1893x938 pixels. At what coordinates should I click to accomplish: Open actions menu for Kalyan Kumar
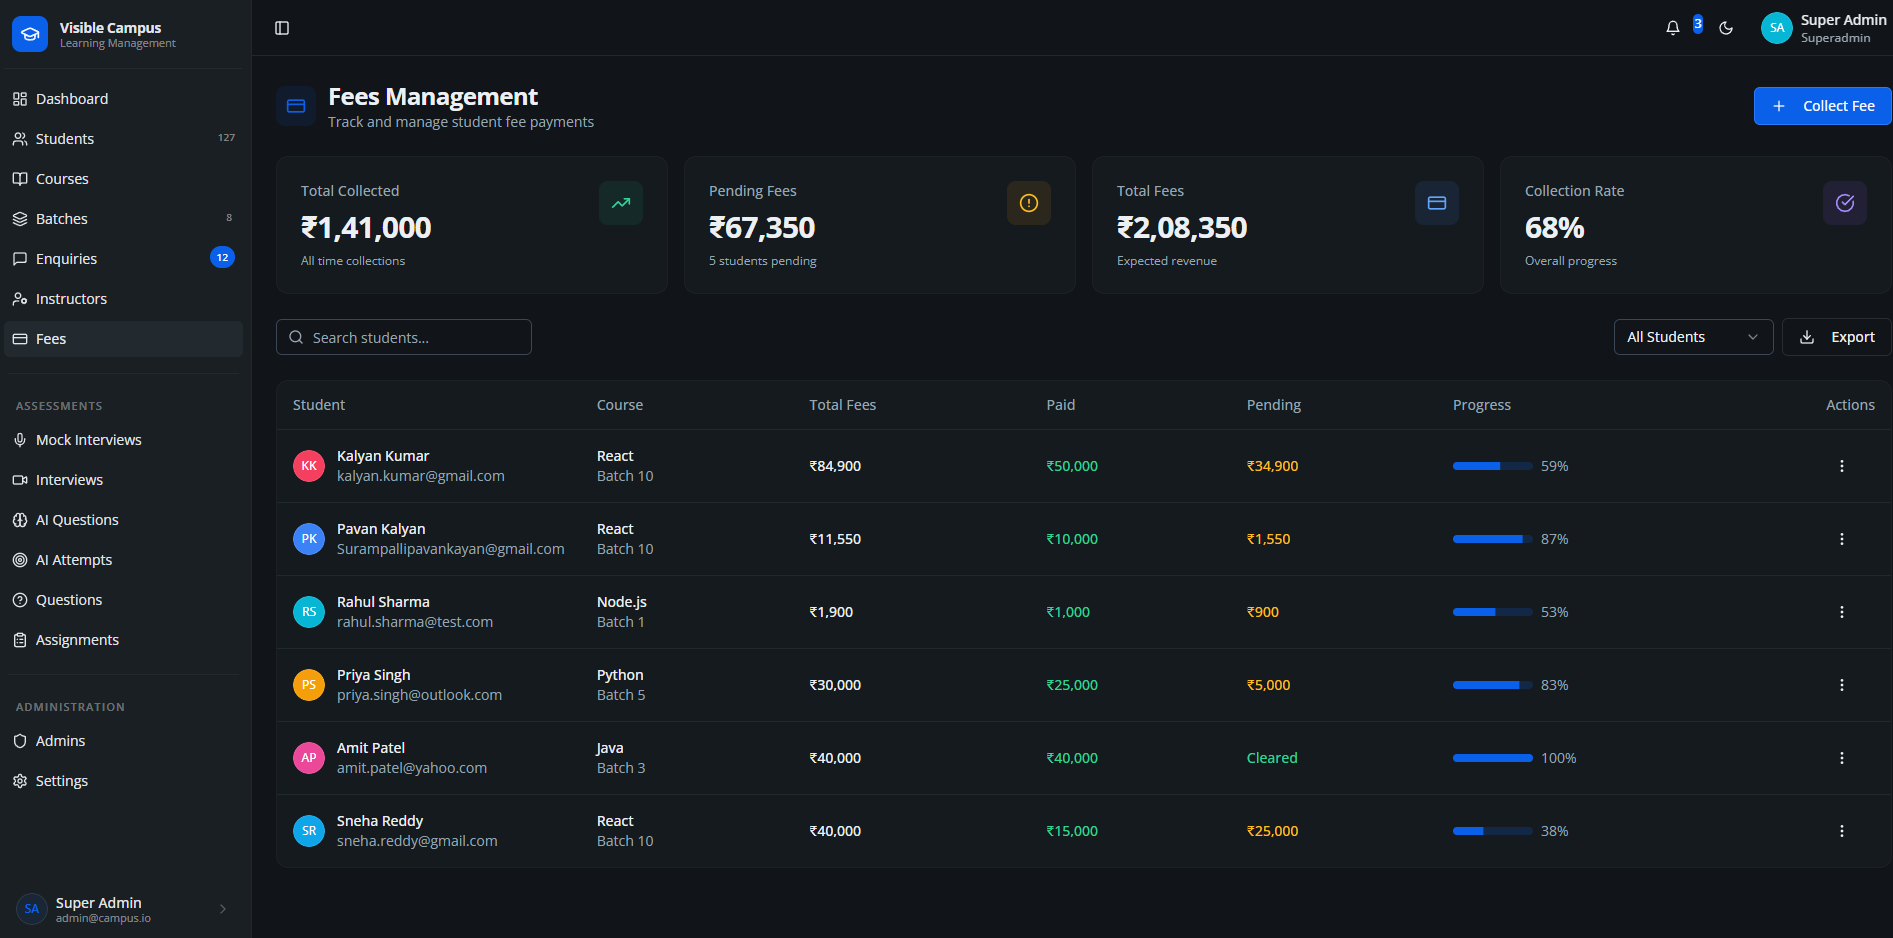click(1841, 466)
